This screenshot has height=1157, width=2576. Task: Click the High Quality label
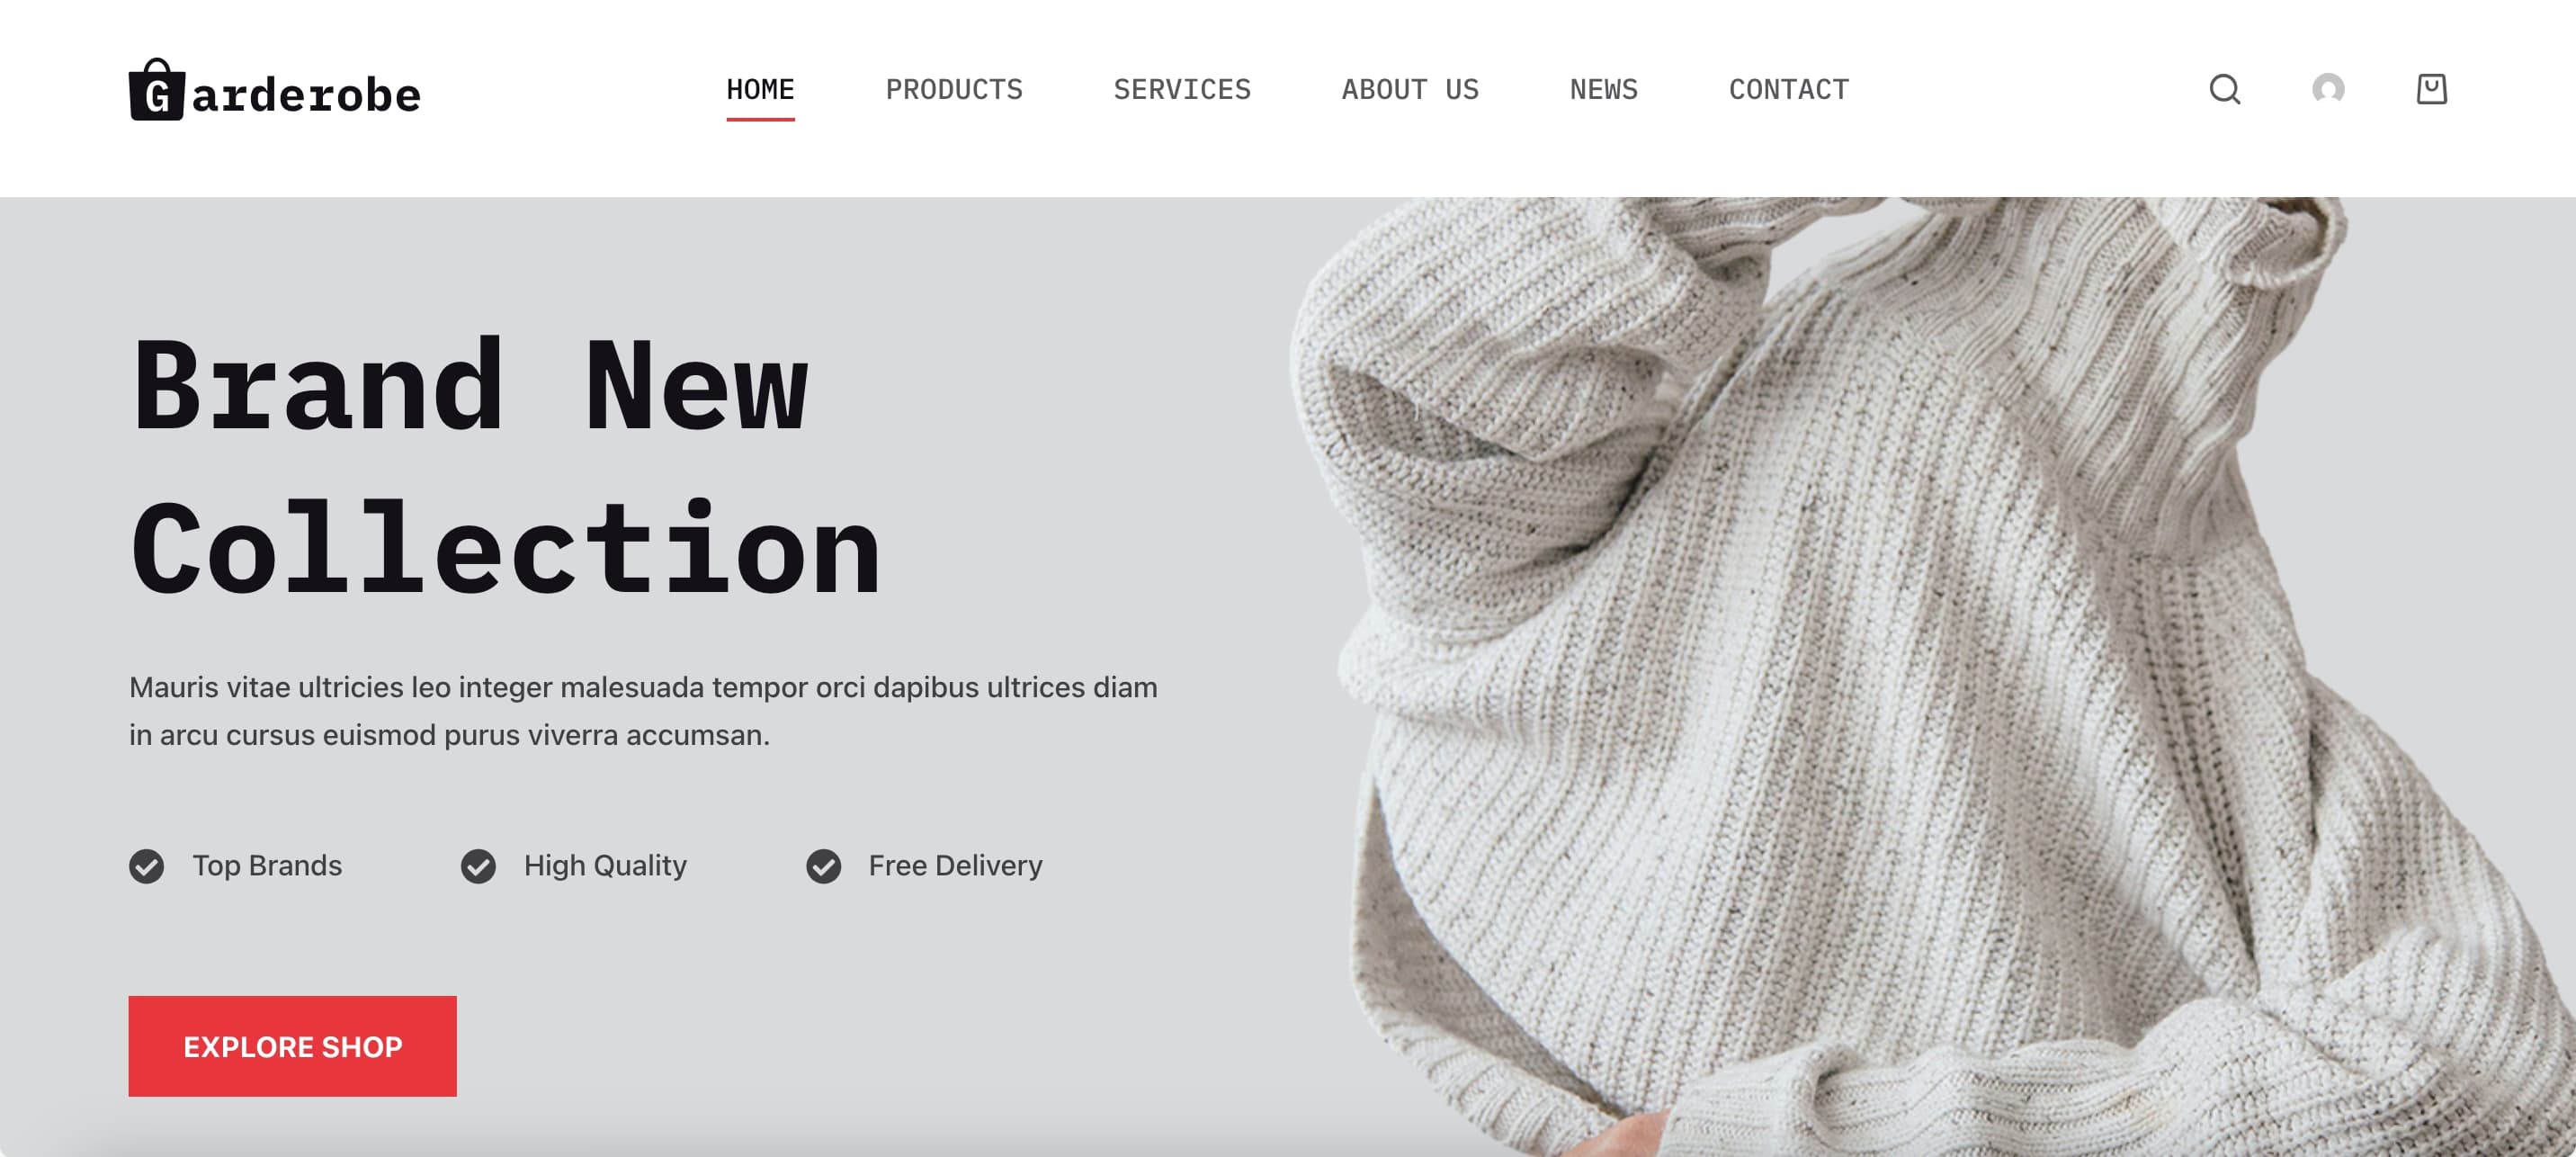coord(605,866)
